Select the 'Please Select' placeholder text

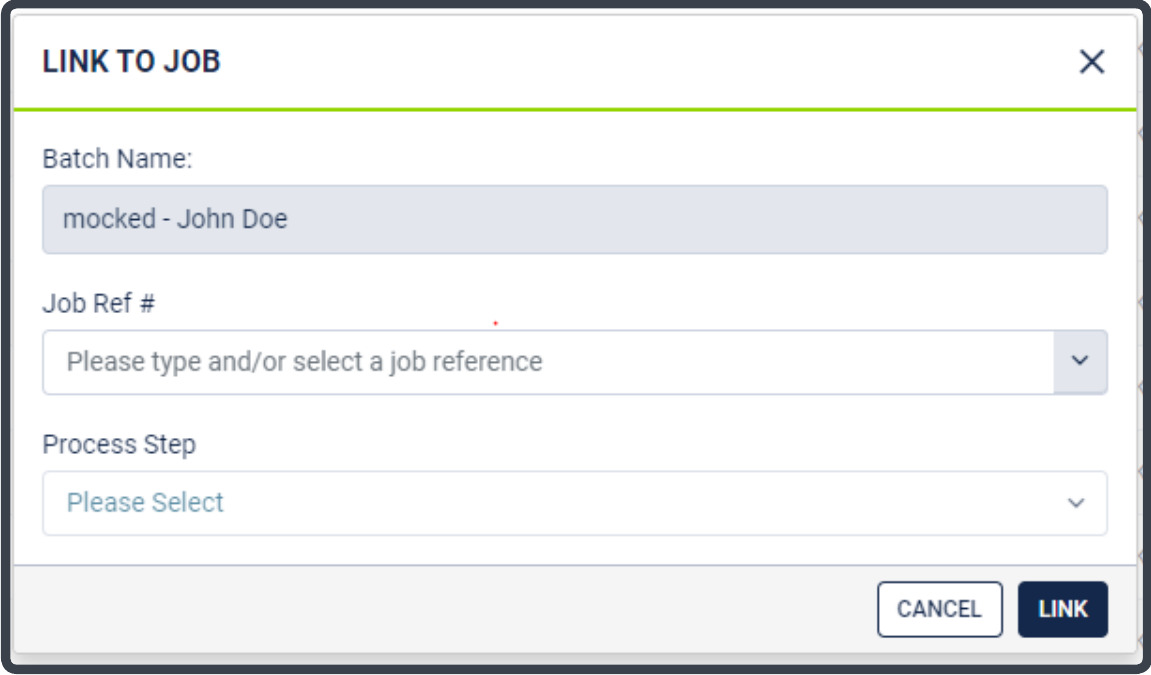coord(145,503)
